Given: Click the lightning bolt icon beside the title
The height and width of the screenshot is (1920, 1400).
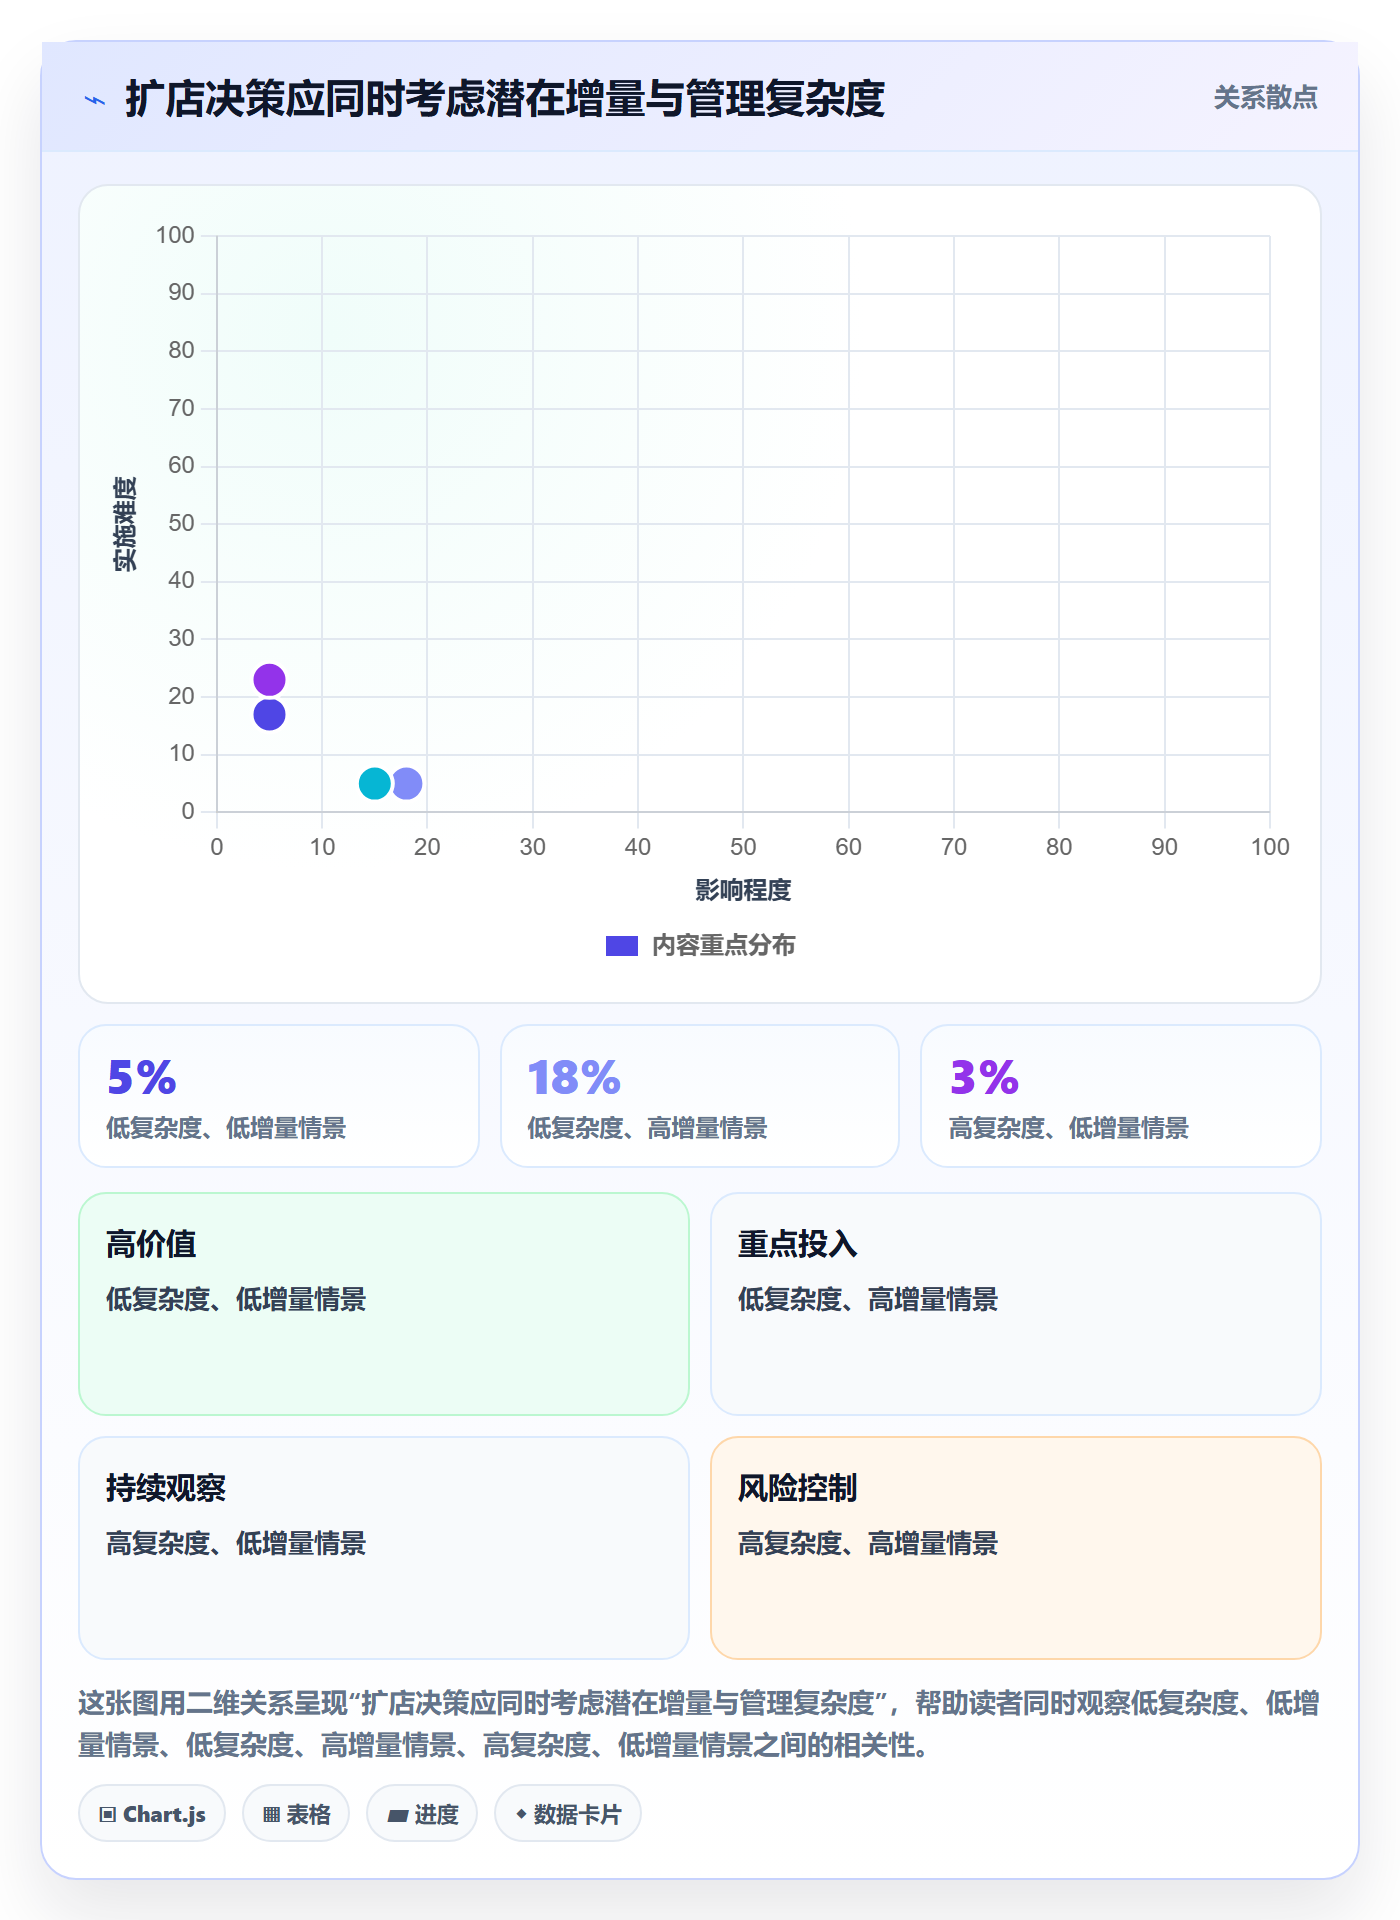Looking at the screenshot, I should coord(95,100).
